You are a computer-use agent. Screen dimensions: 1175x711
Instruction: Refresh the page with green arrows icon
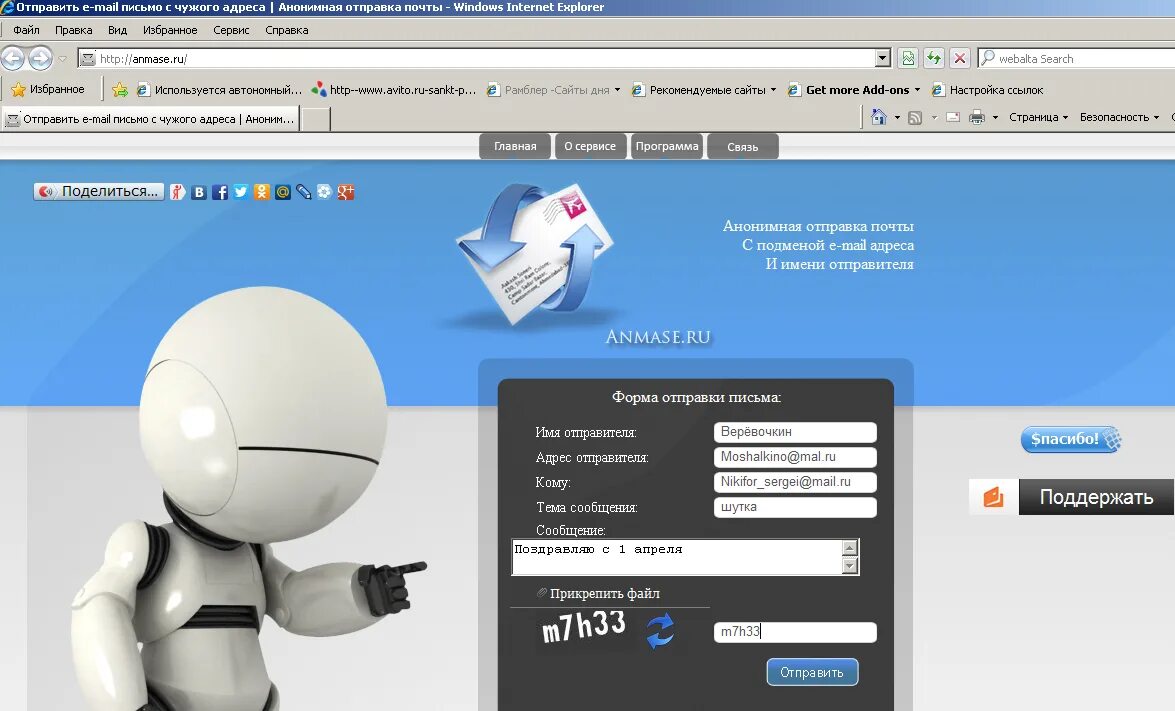coord(934,58)
